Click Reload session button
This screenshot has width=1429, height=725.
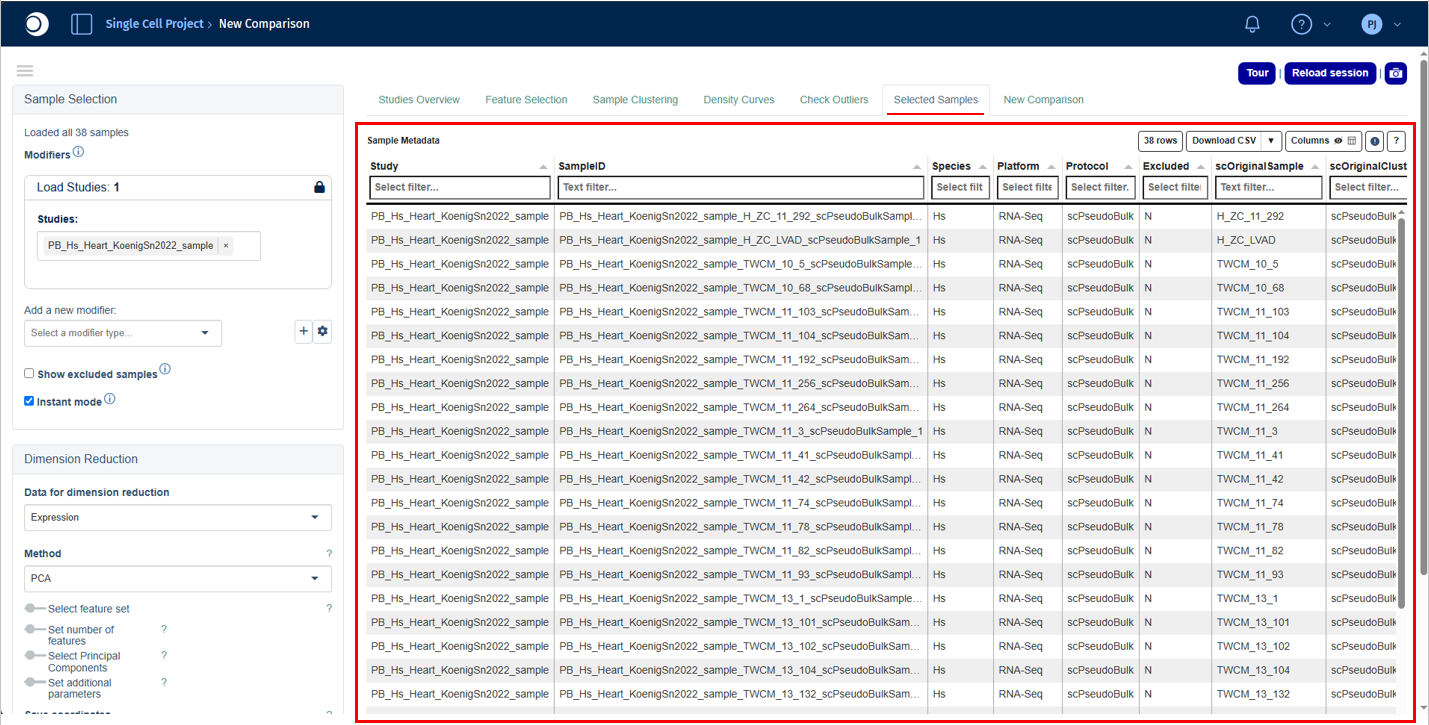pos(1330,73)
